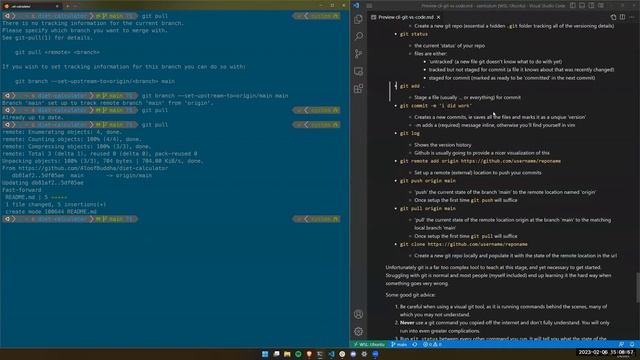Open the Accounts menu in VS Code
This screenshot has height=360, width=640.
coord(358,314)
